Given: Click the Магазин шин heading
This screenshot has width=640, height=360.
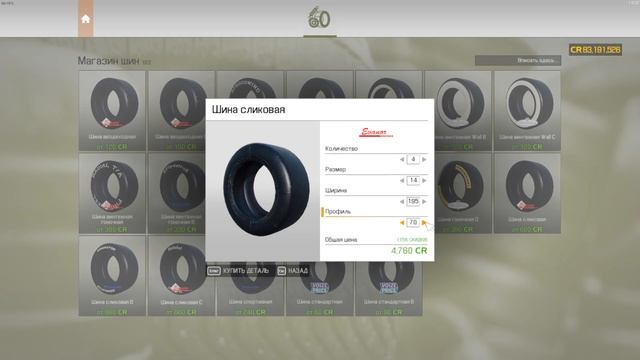Looking at the screenshot, I should pyautogui.click(x=109, y=61).
